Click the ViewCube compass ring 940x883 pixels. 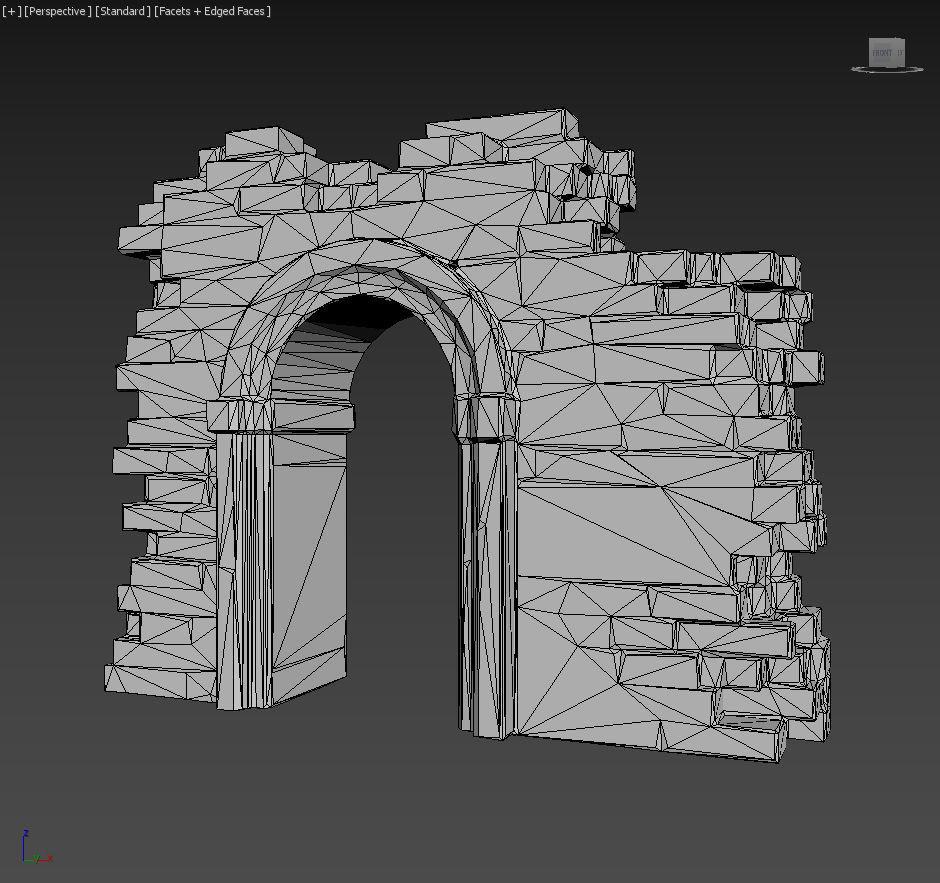click(887, 70)
